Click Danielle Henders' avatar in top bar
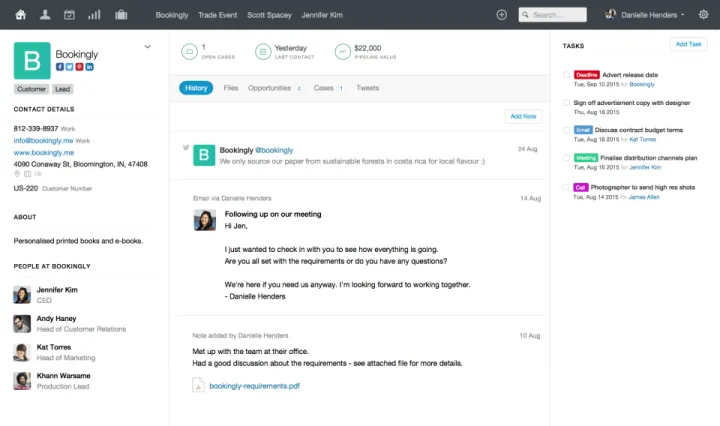 610,14
